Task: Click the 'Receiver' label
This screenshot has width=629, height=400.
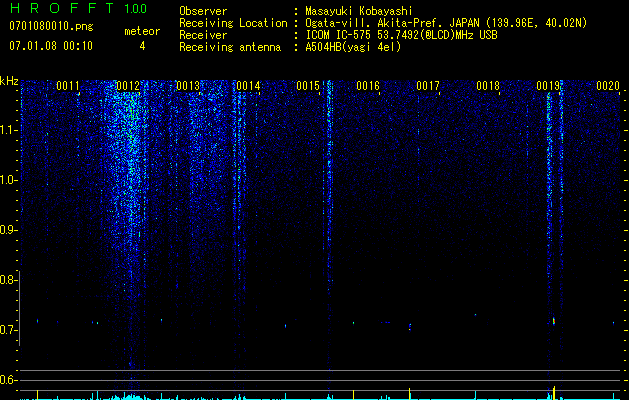Action: click(203, 35)
